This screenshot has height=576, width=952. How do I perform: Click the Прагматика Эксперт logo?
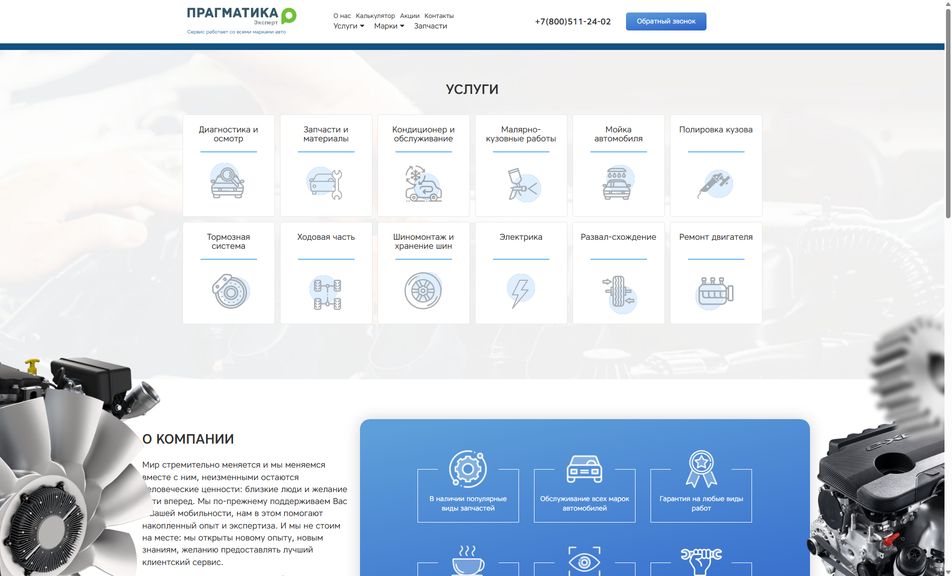pyautogui.click(x=242, y=16)
